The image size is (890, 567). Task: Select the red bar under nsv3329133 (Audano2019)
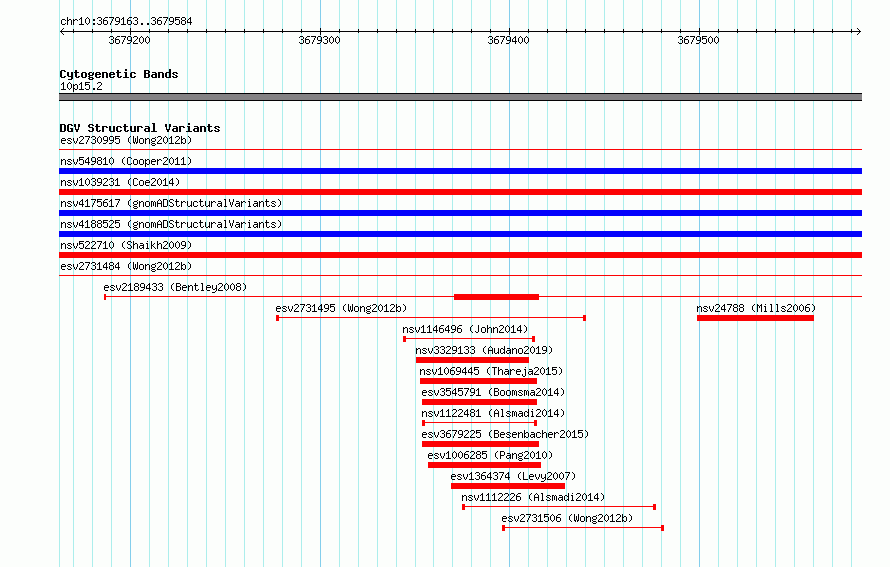472,360
